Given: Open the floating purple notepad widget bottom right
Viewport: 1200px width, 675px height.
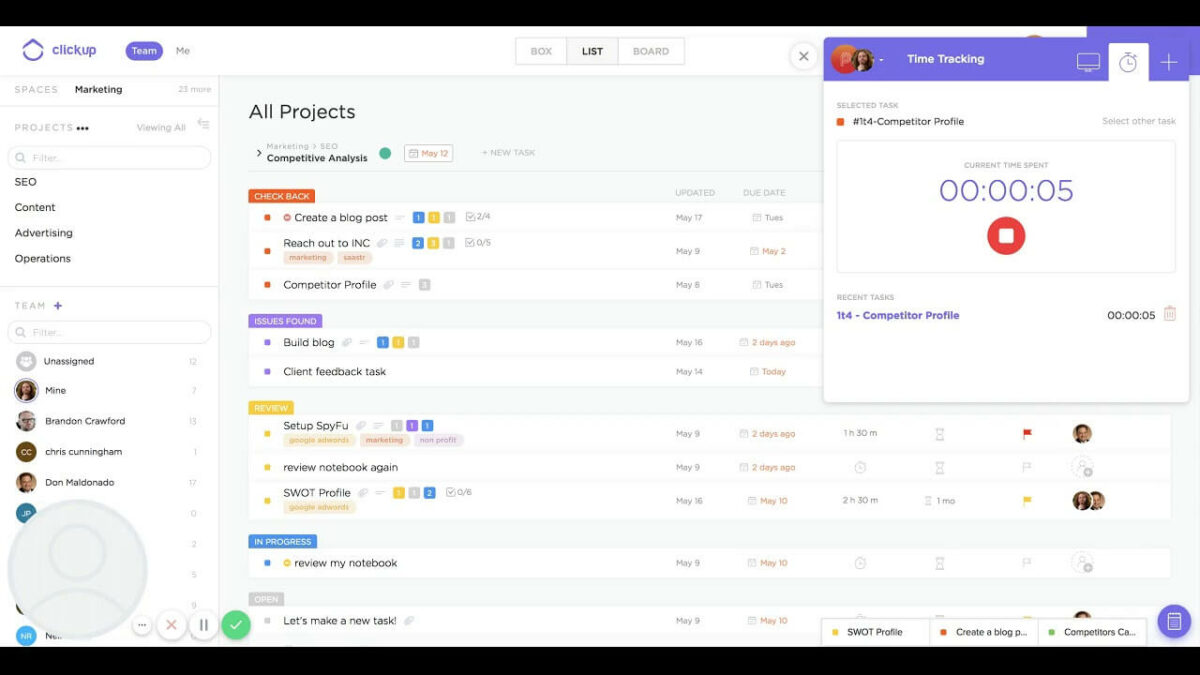Looking at the screenshot, I should pyautogui.click(x=1173, y=621).
